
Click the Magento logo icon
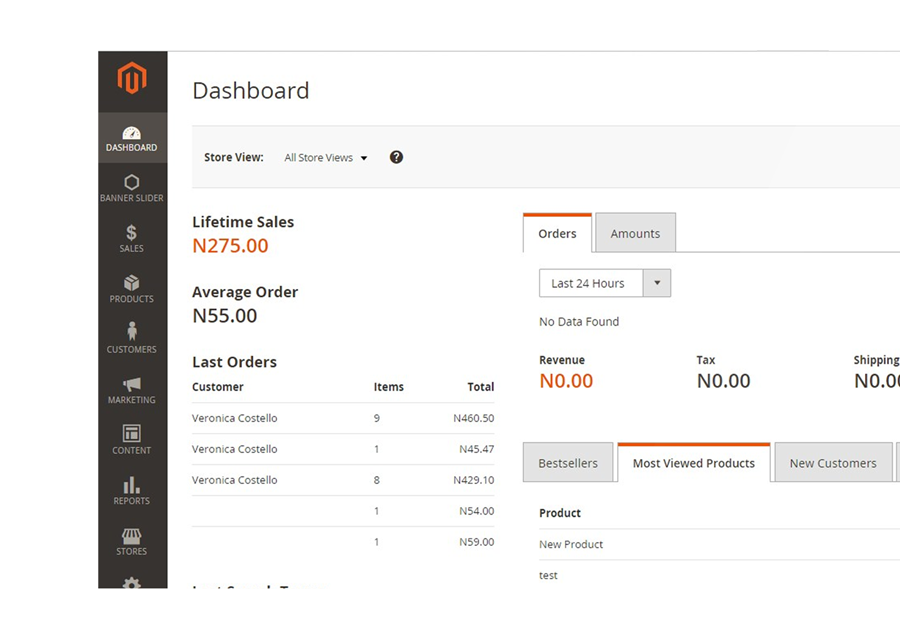click(x=132, y=78)
